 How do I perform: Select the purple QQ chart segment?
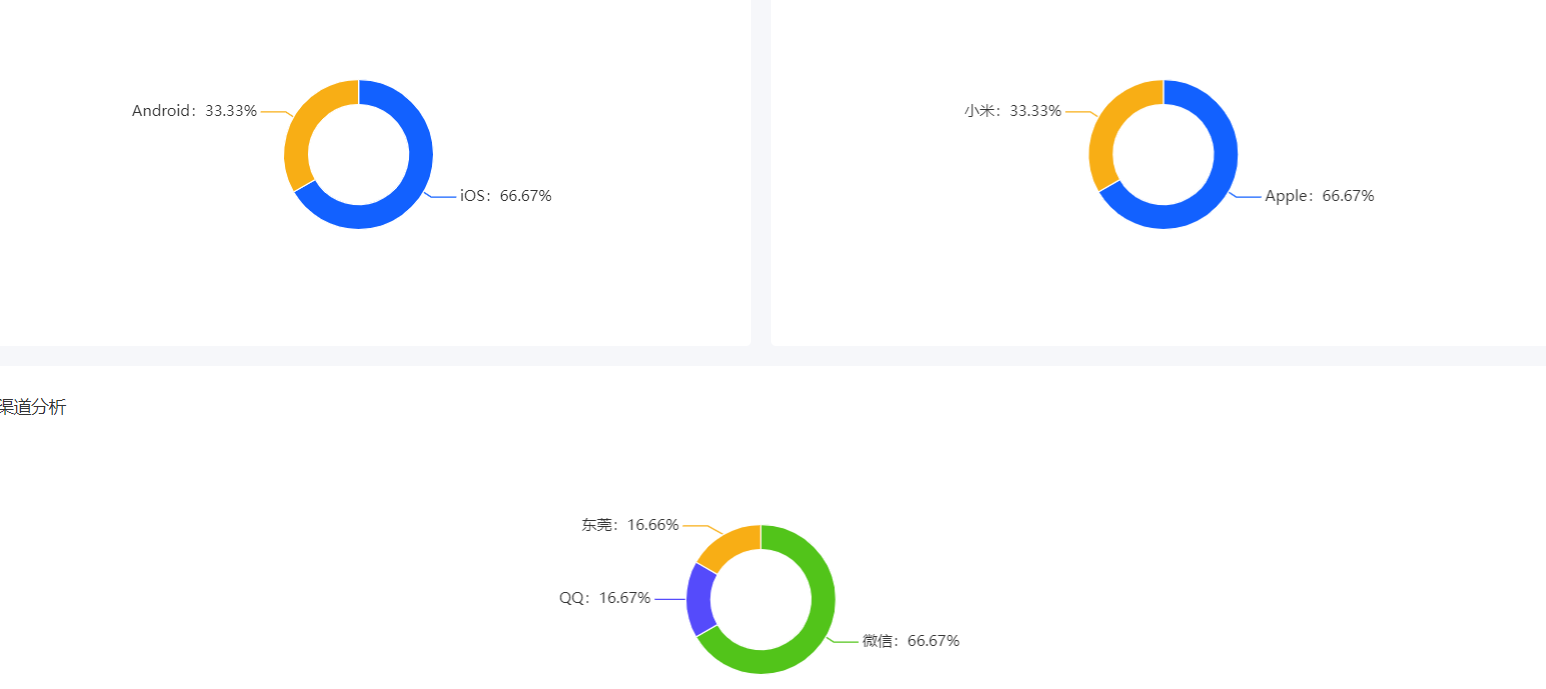(x=699, y=598)
